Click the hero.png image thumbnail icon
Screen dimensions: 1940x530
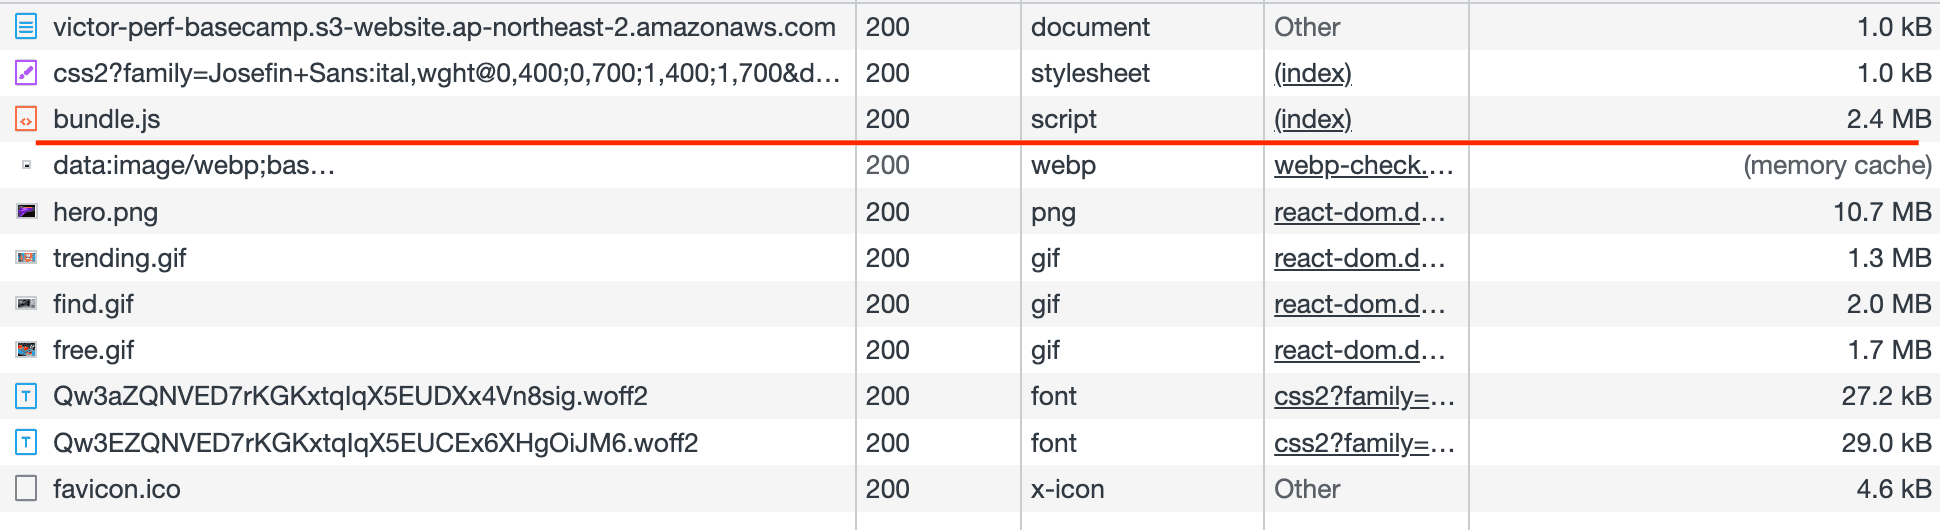[x=26, y=212]
